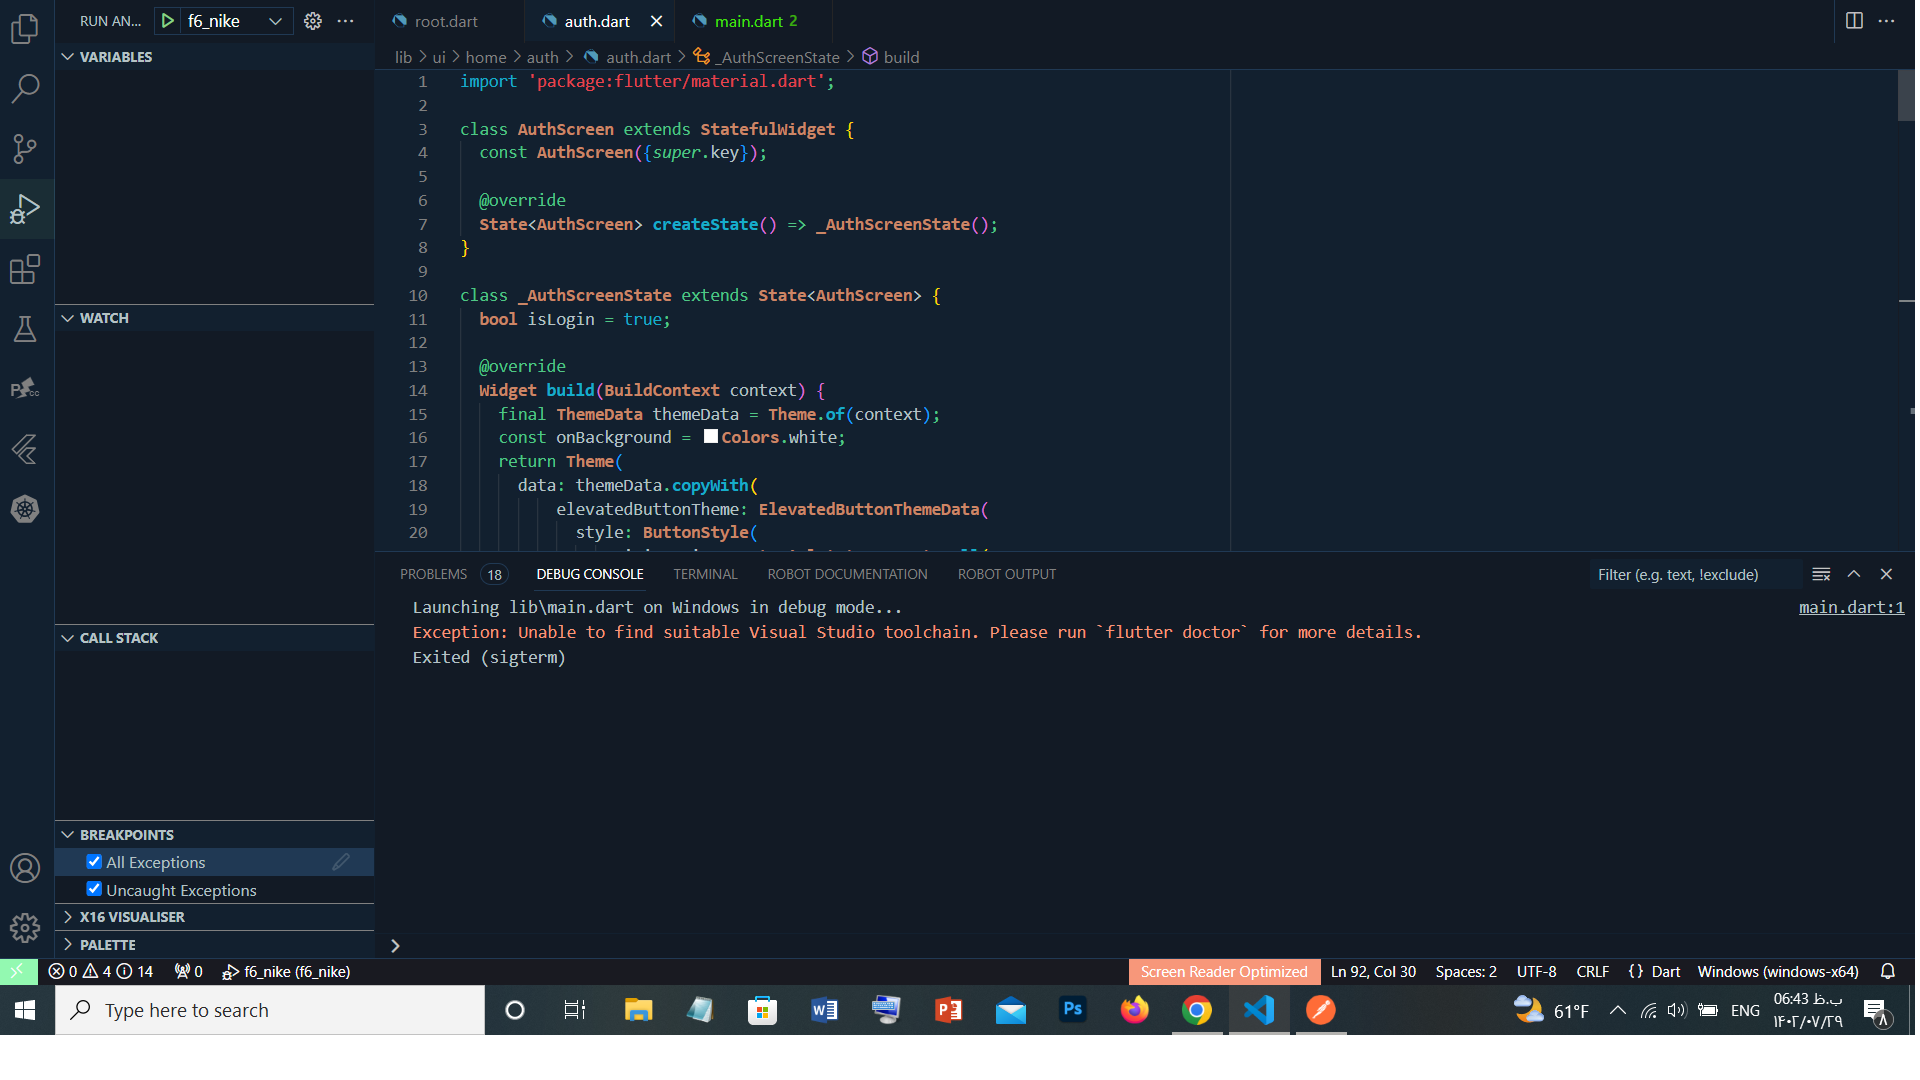Open remote window indicator in status bar
This screenshot has height=1080, width=1920.
18,972
